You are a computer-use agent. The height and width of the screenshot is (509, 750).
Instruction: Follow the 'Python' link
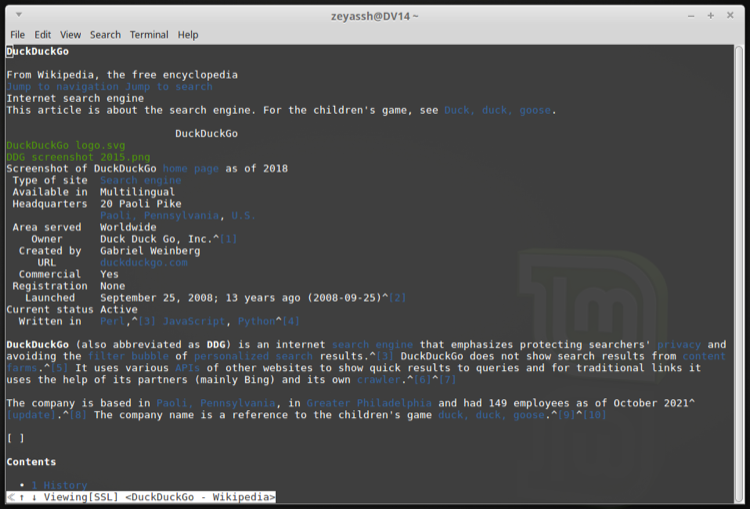point(256,321)
